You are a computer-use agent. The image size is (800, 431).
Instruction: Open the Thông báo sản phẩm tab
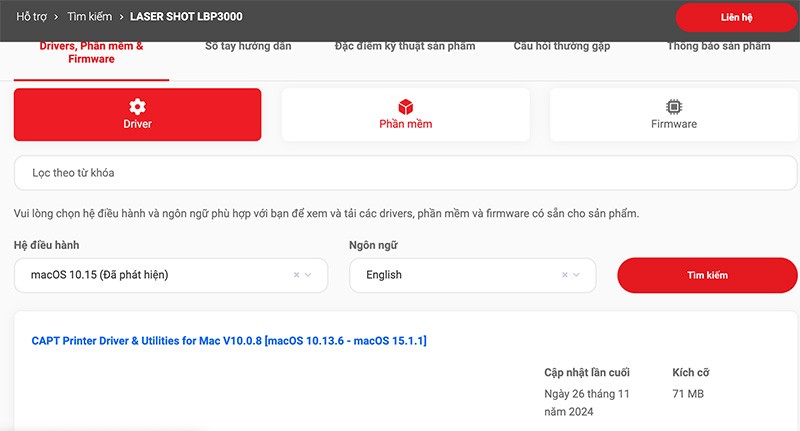coord(718,46)
